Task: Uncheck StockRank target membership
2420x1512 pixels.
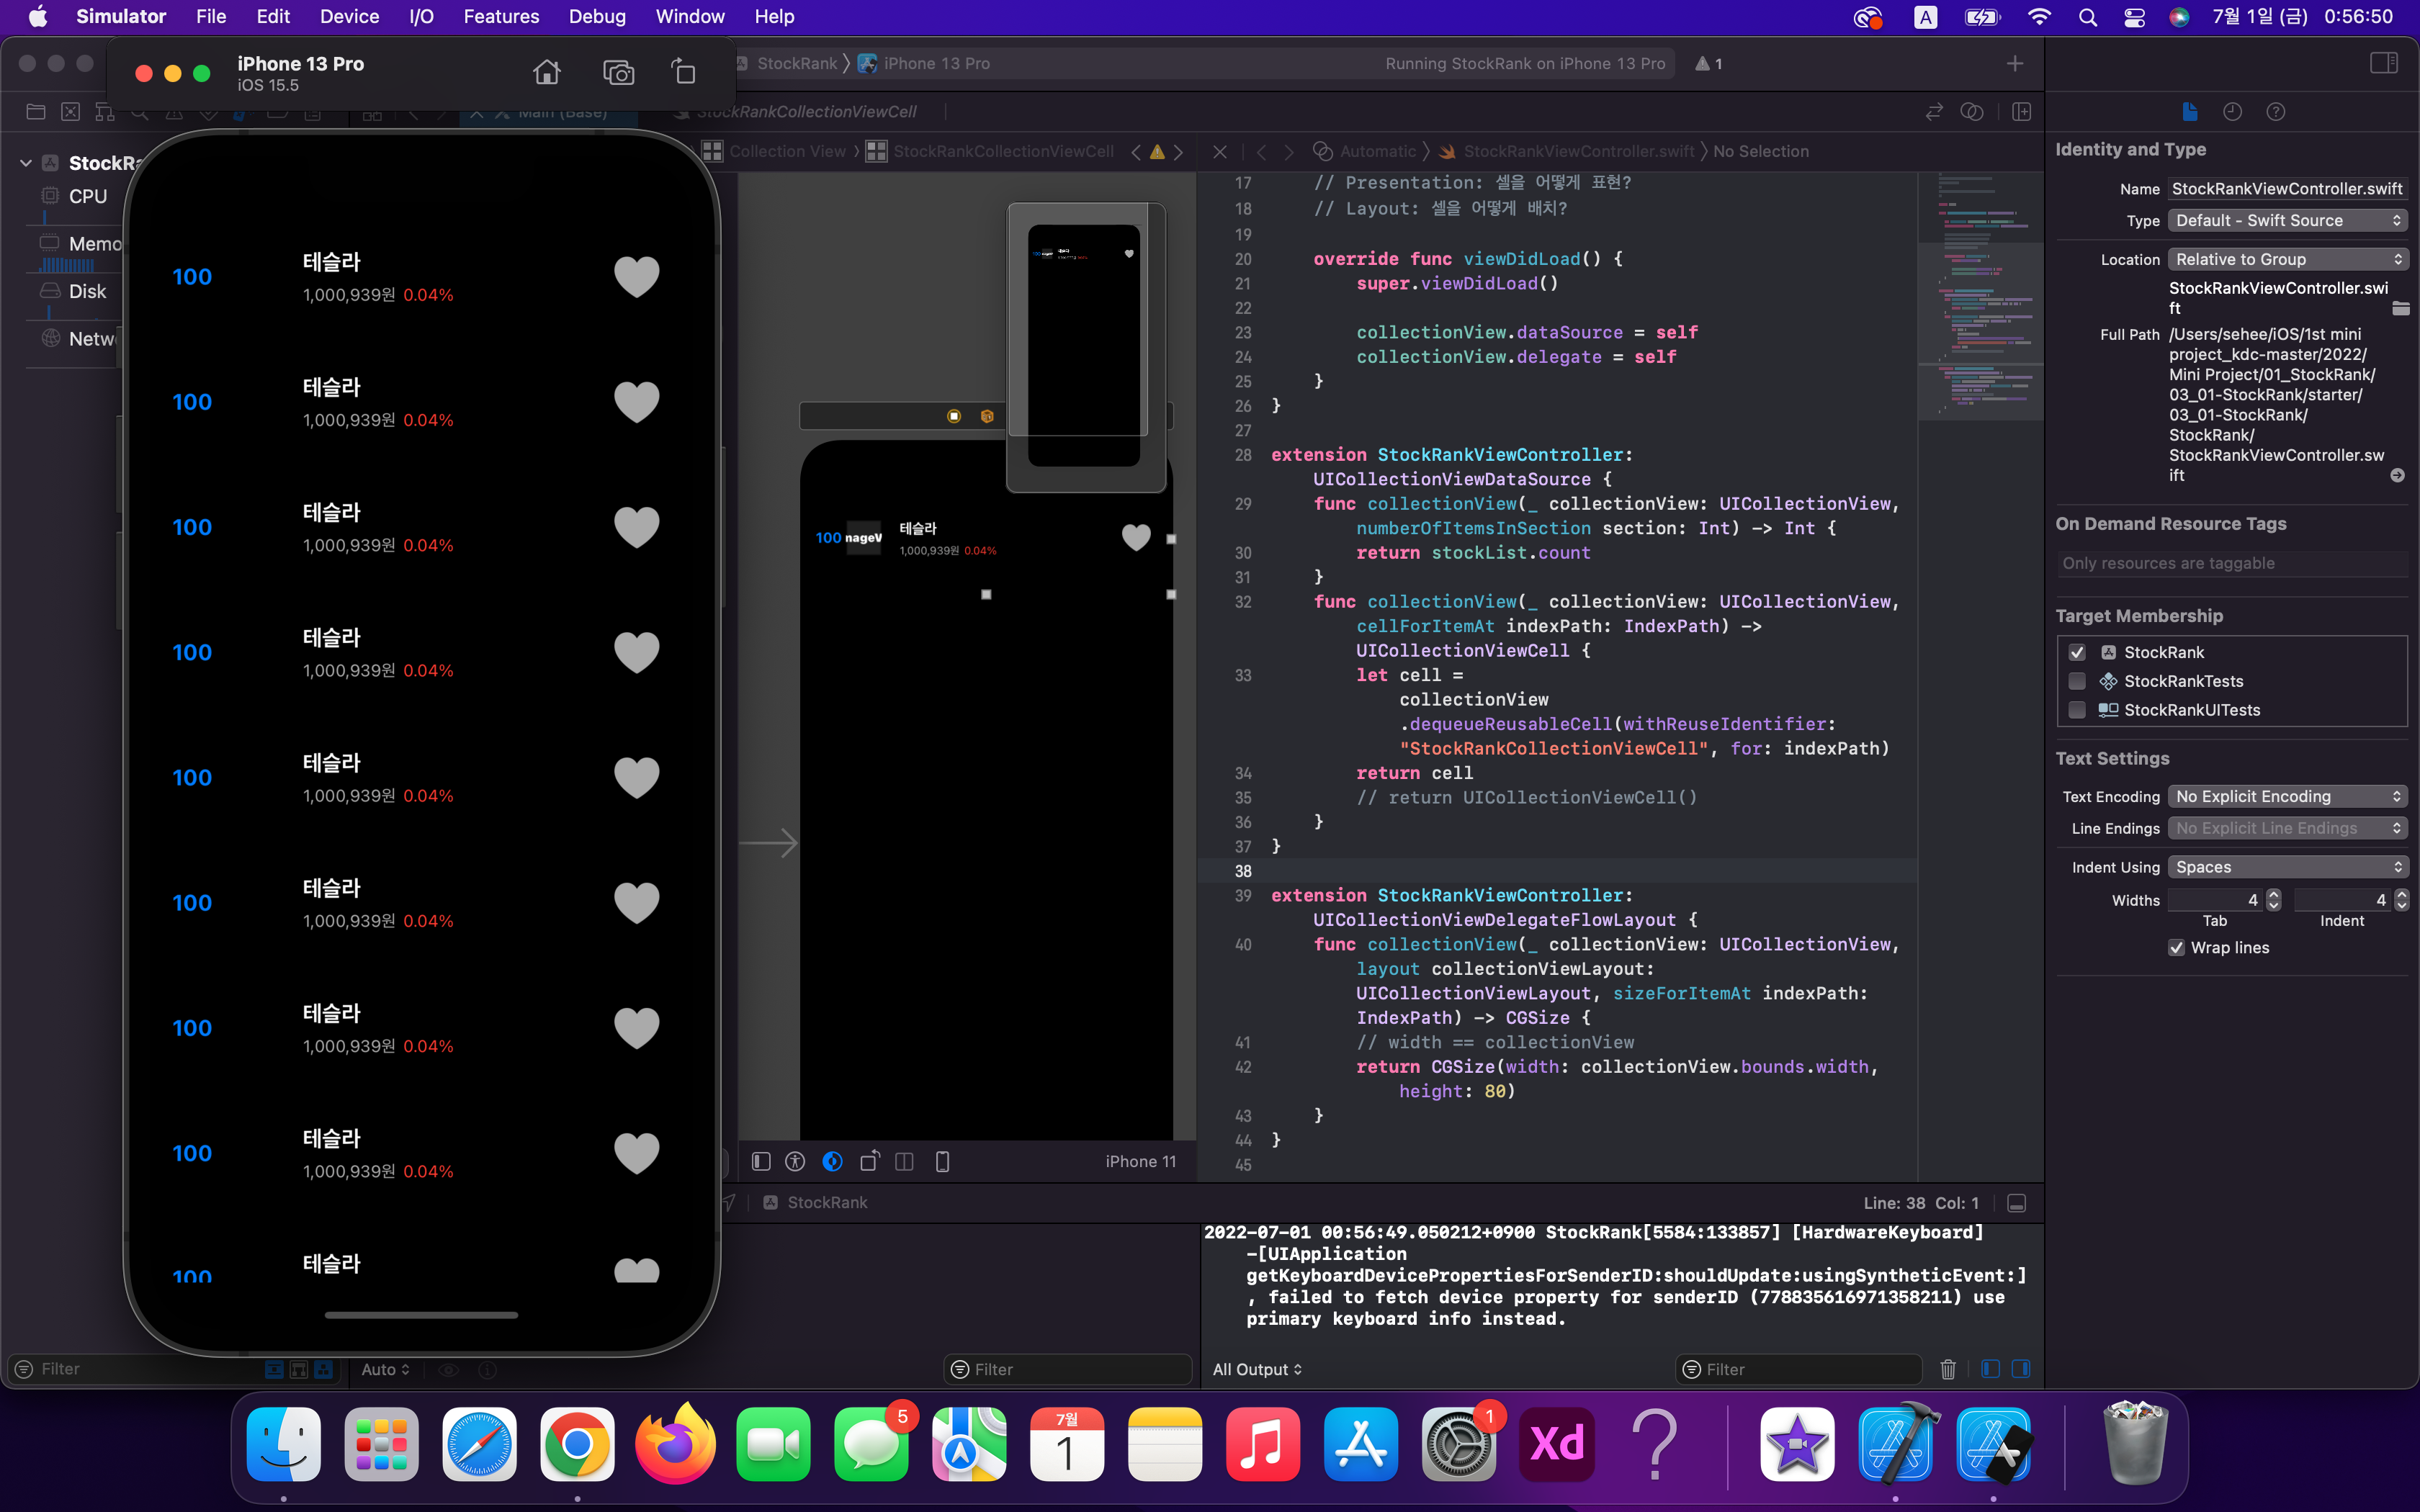Action: tap(2077, 652)
